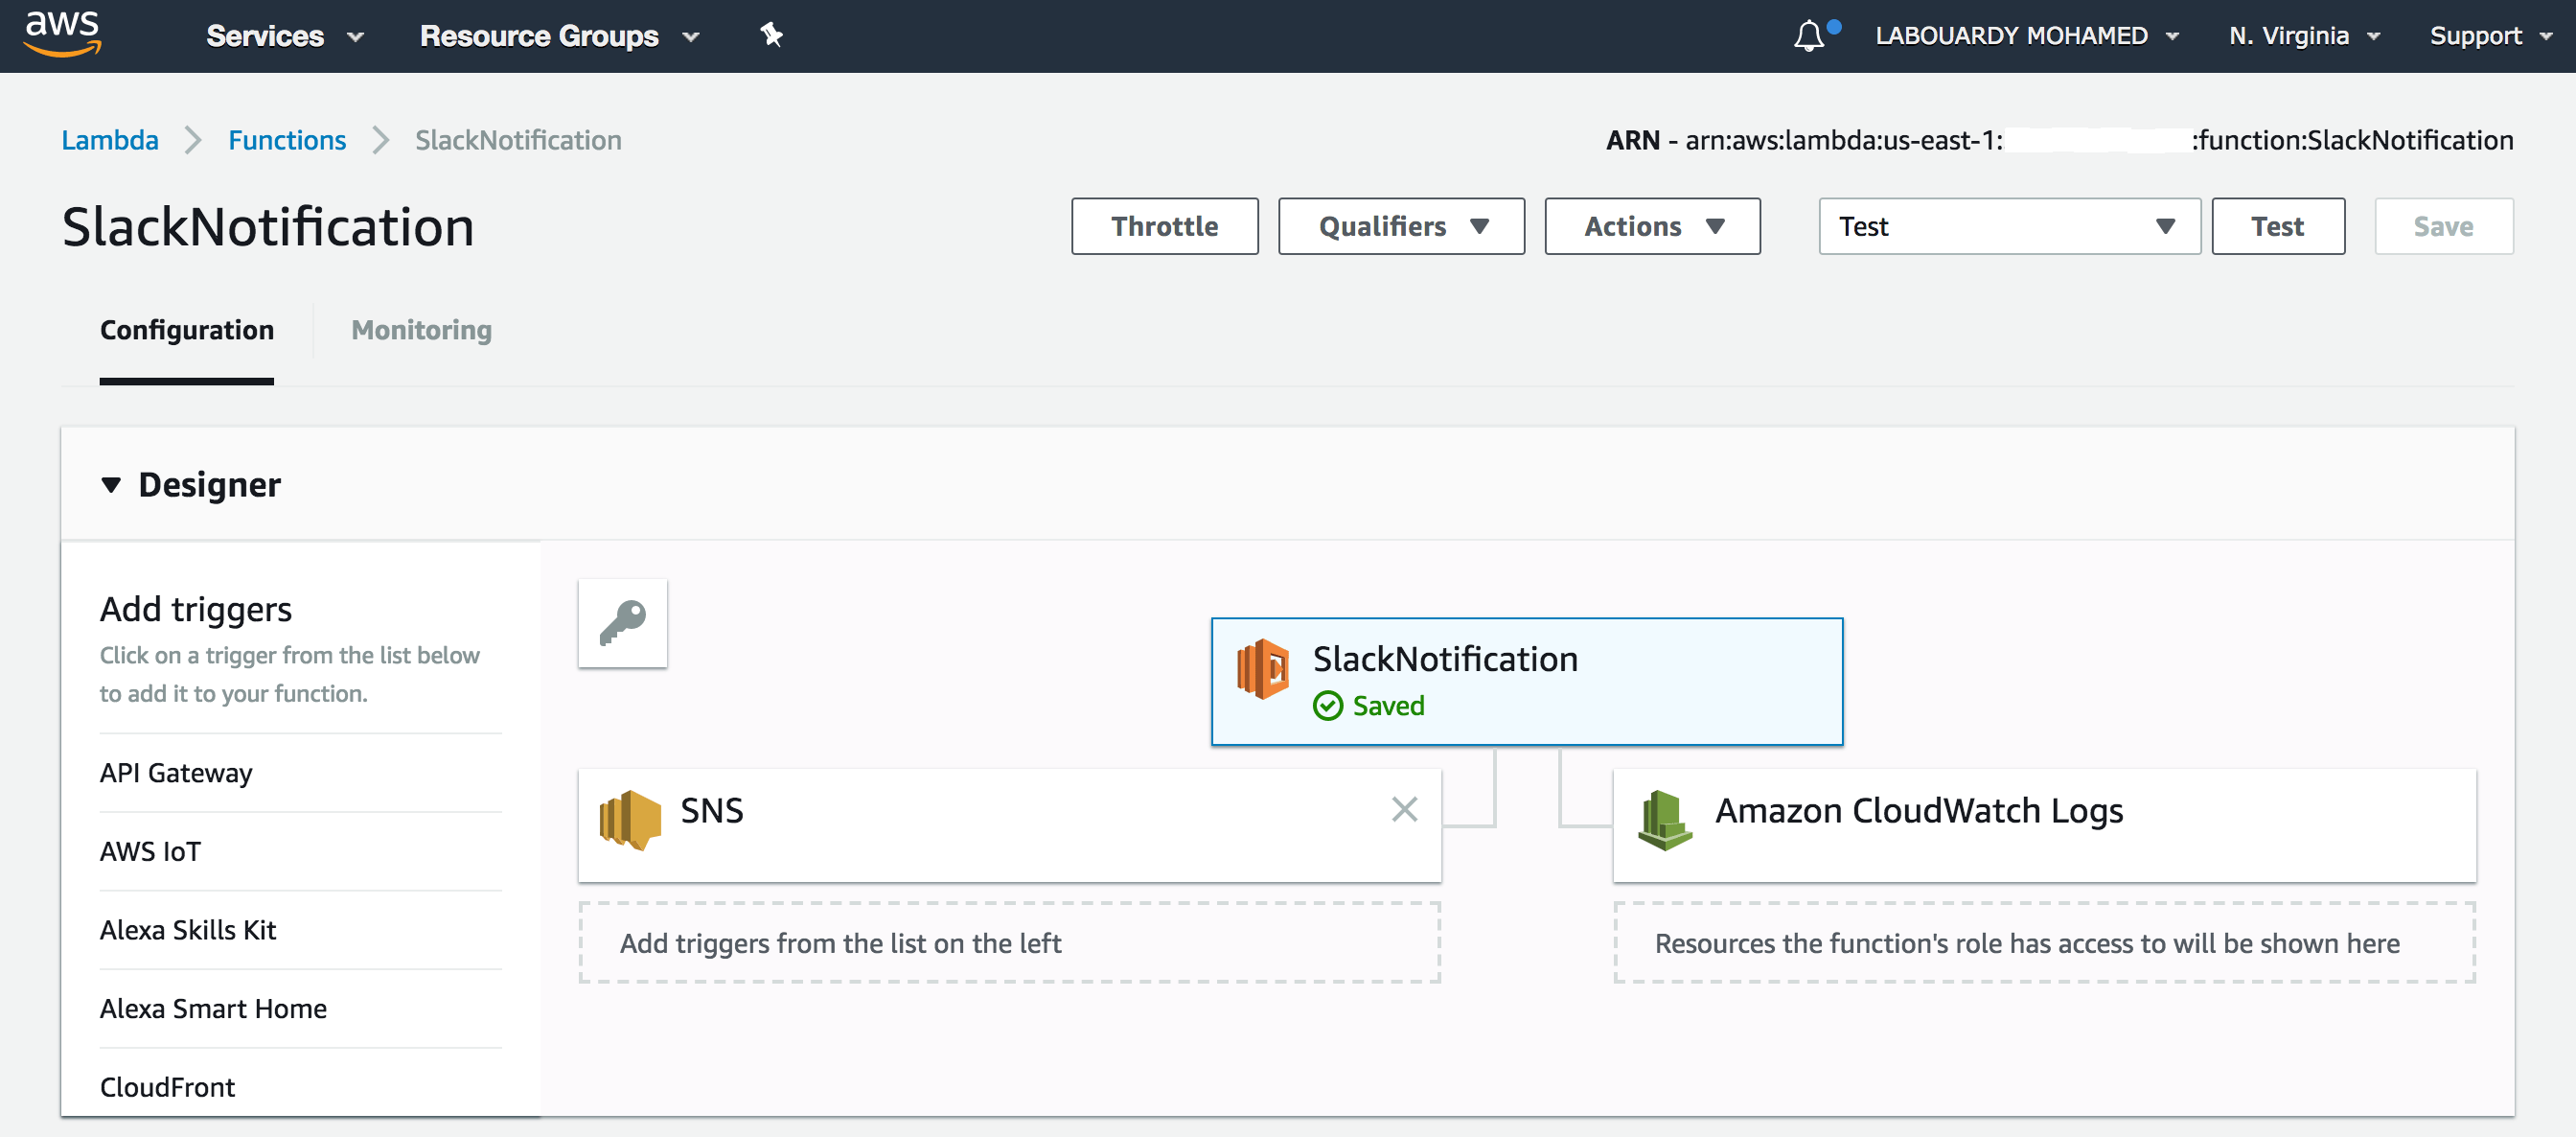Select the Amazon CloudWatch Logs resource card
2576x1137 pixels.
click(x=2044, y=825)
